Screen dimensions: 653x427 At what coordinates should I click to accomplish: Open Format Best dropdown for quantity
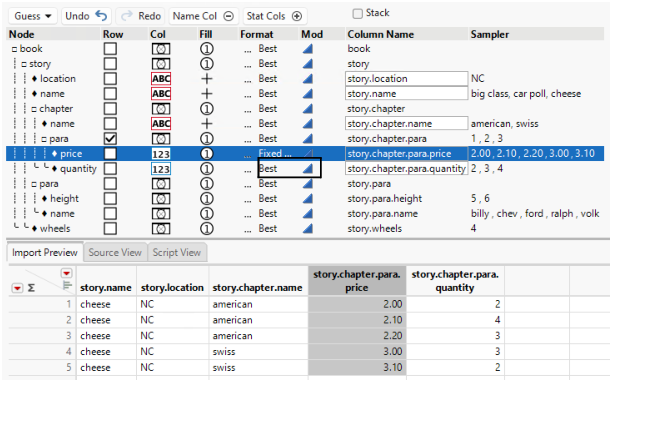pos(268,169)
